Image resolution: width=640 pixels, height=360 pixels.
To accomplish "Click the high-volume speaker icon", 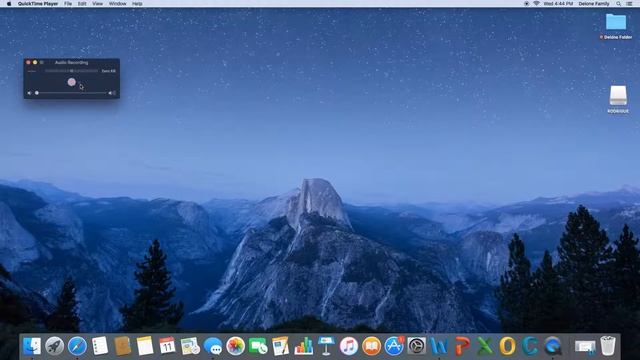I will coord(111,93).
